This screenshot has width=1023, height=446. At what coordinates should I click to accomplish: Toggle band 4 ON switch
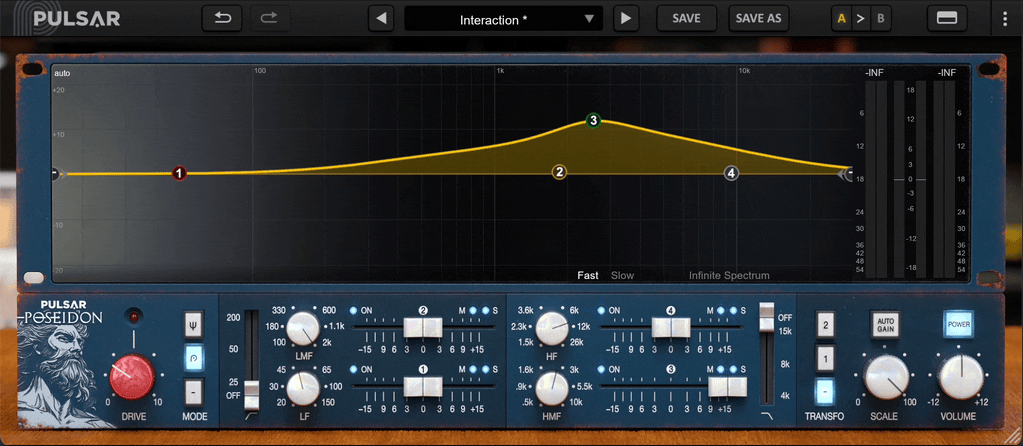pos(609,311)
